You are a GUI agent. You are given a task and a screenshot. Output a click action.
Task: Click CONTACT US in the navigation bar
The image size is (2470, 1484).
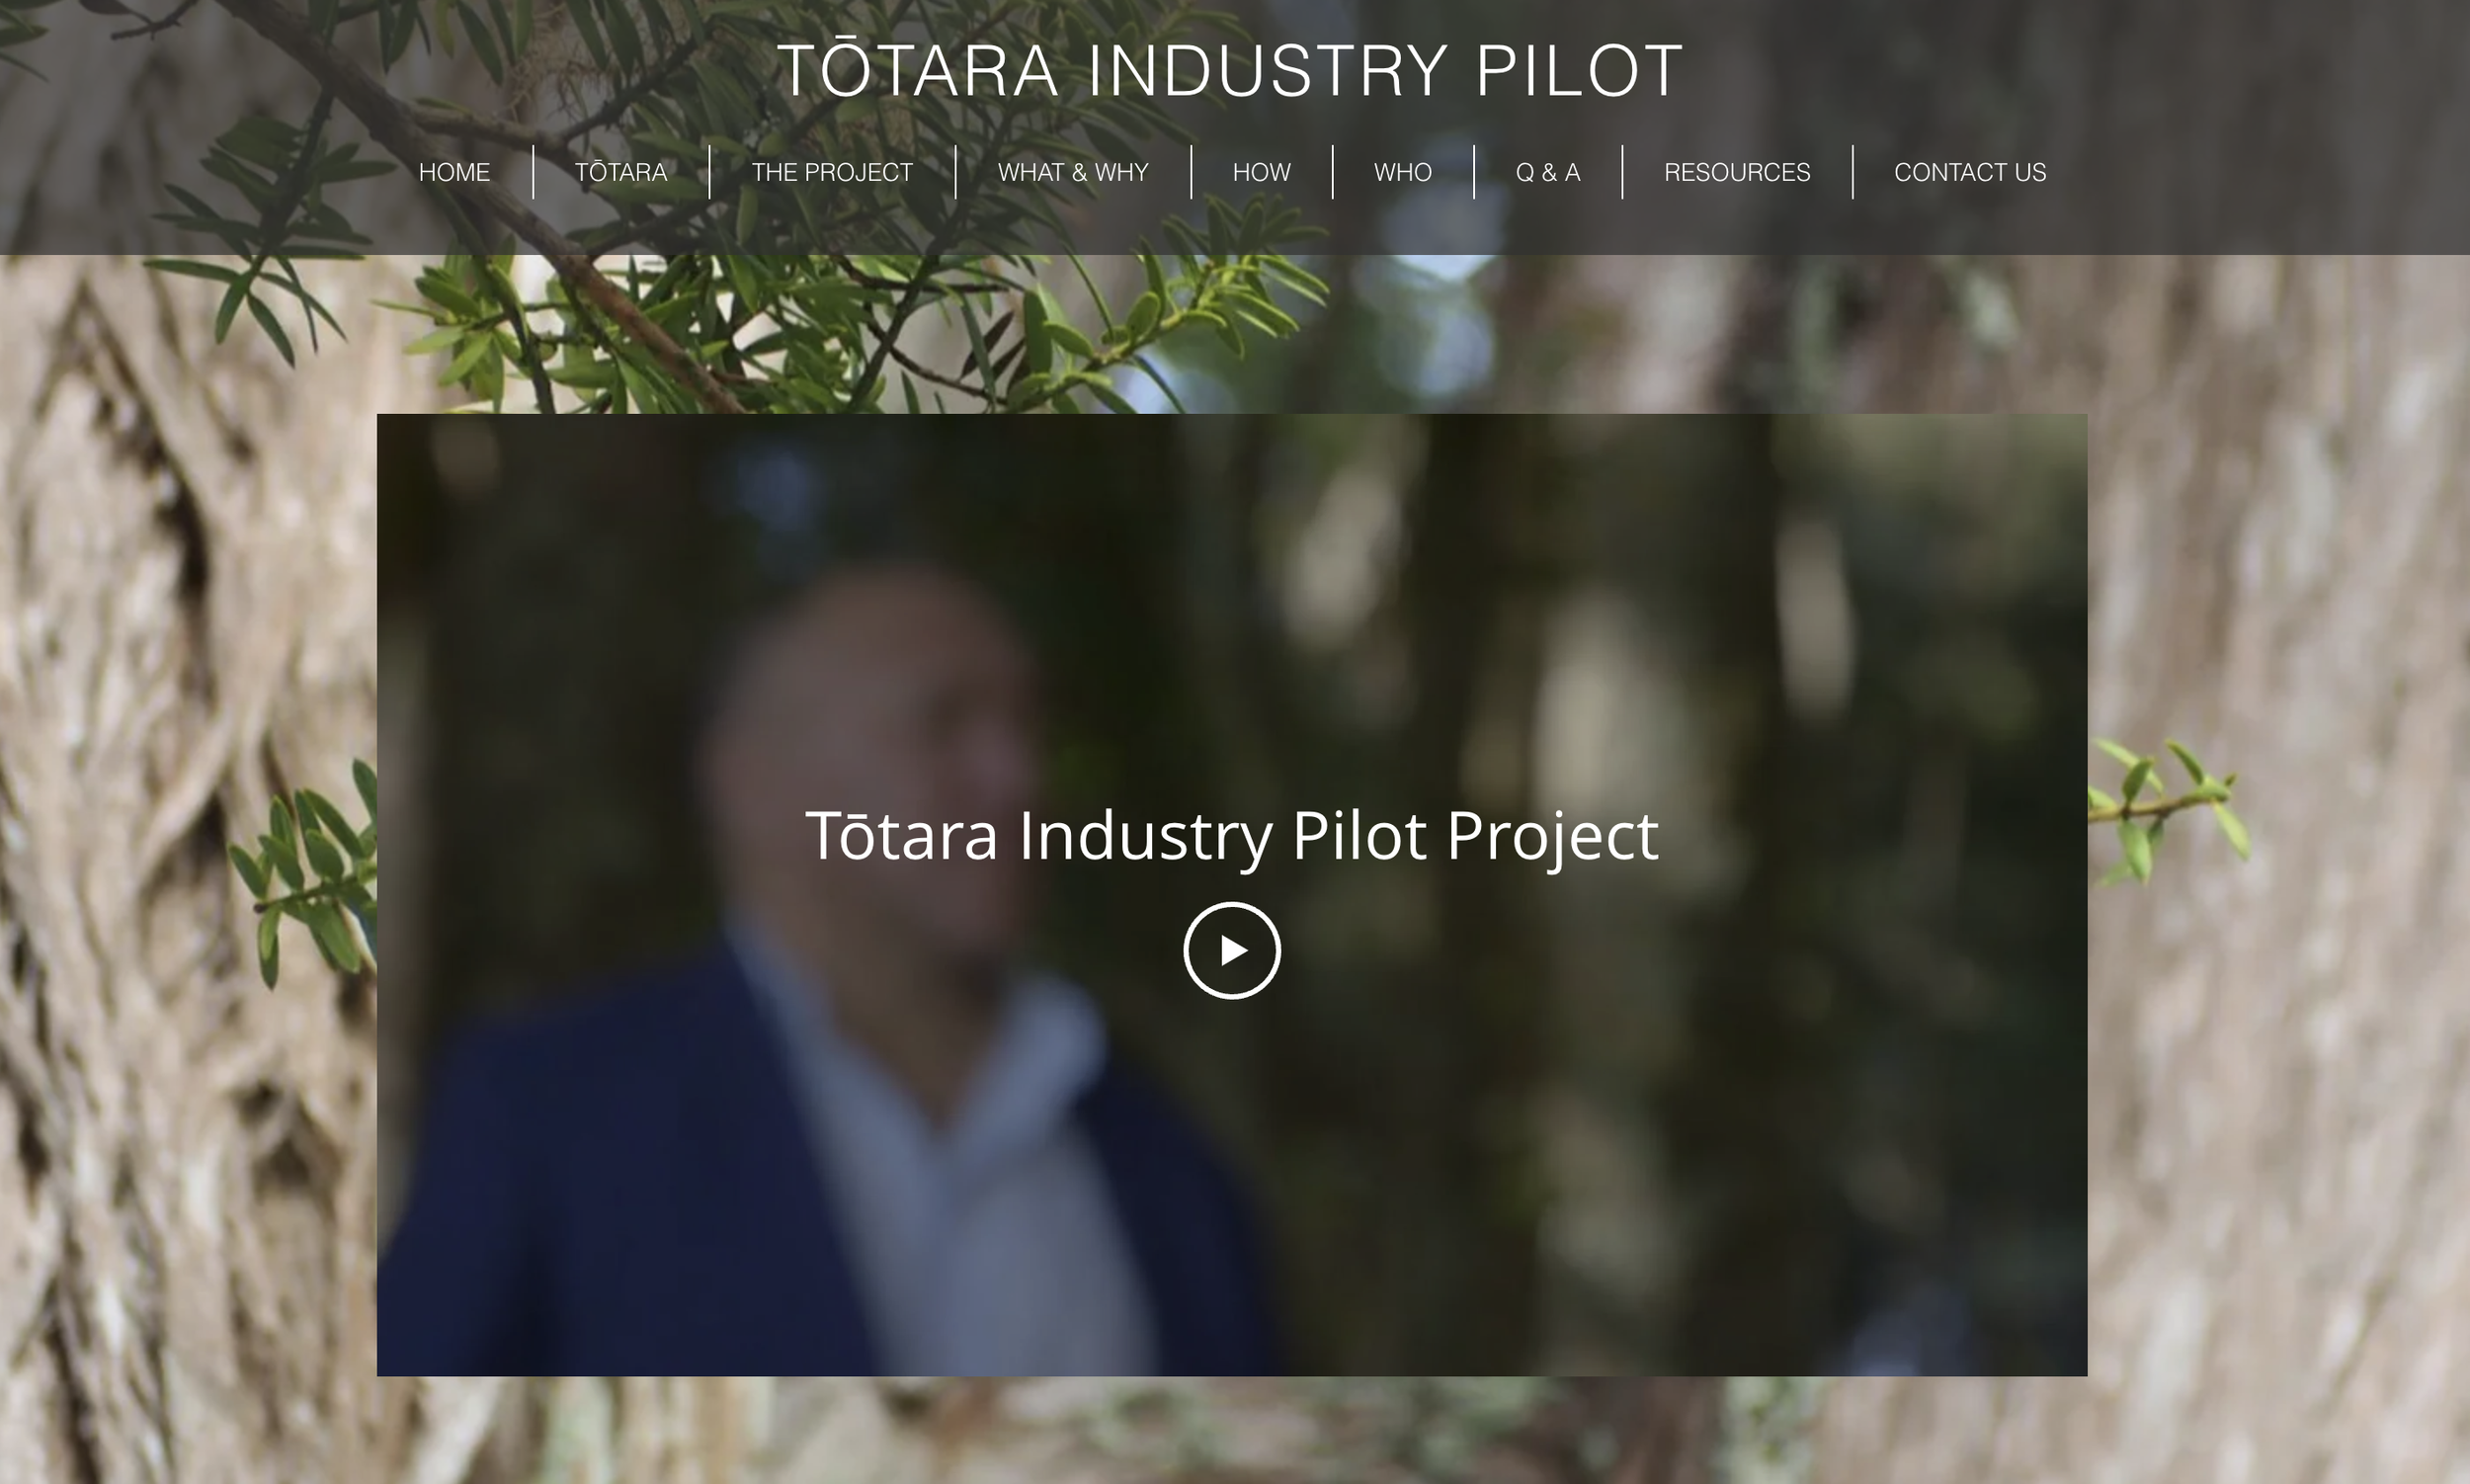1970,172
